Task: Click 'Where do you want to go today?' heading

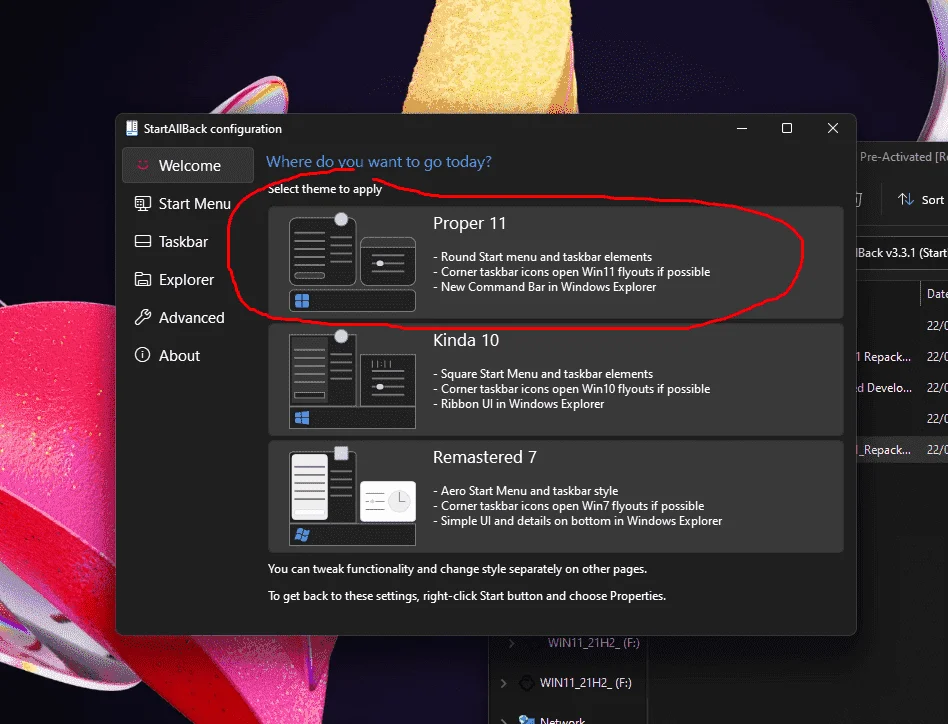Action: pos(379,162)
